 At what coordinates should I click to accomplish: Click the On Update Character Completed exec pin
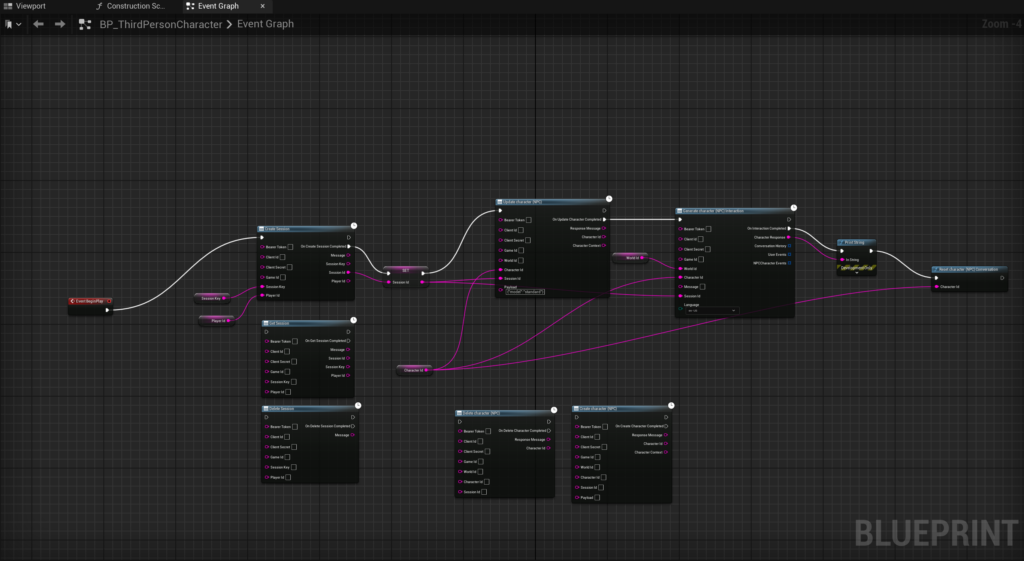point(605,219)
